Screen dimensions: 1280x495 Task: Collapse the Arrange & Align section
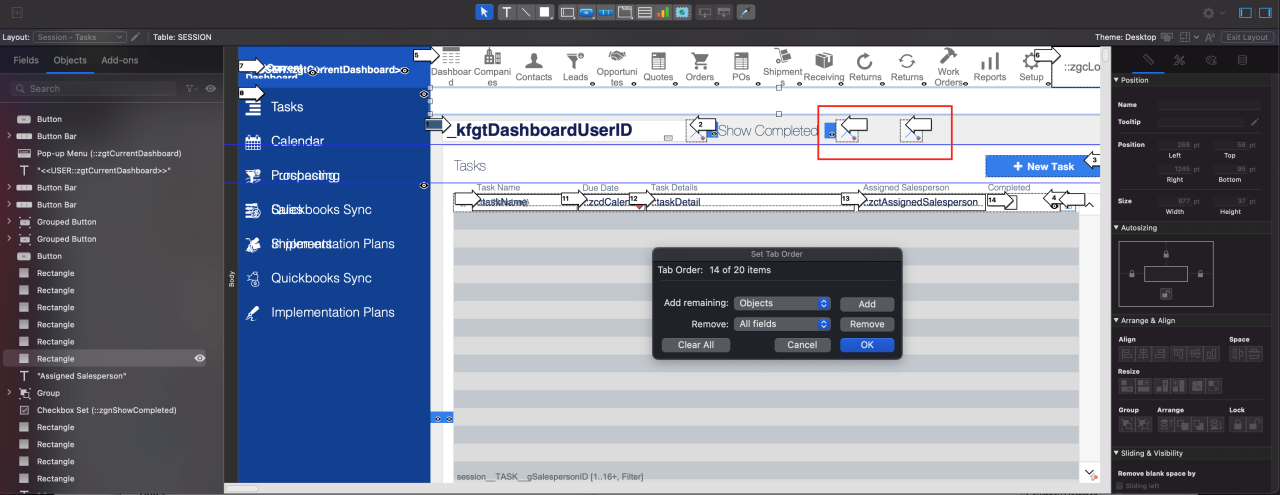(1117, 320)
